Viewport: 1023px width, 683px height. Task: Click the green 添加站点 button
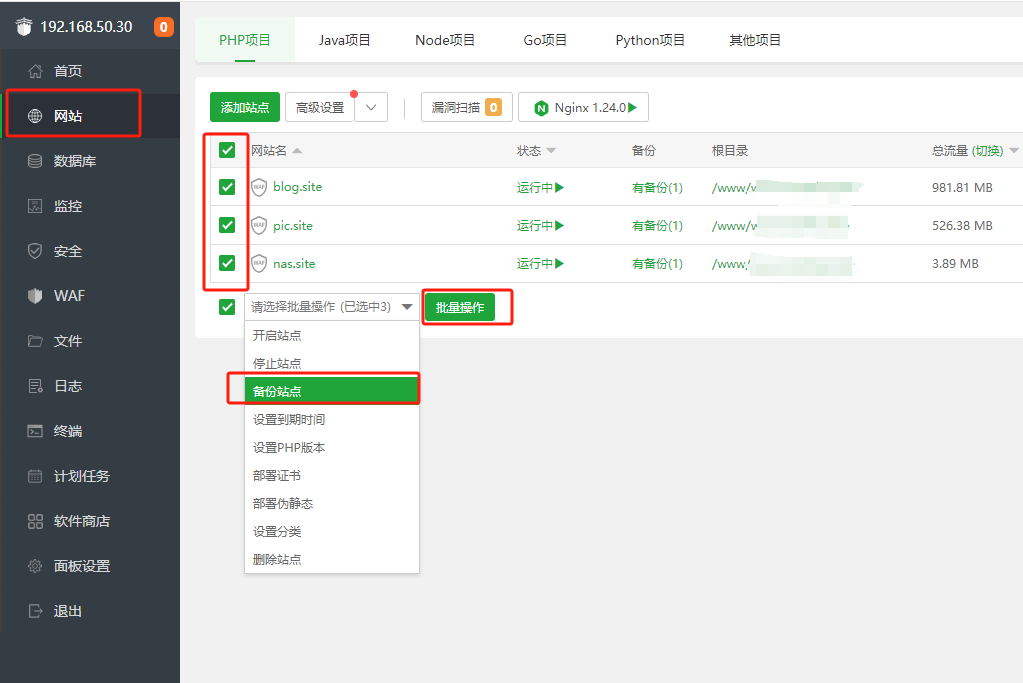(x=245, y=108)
